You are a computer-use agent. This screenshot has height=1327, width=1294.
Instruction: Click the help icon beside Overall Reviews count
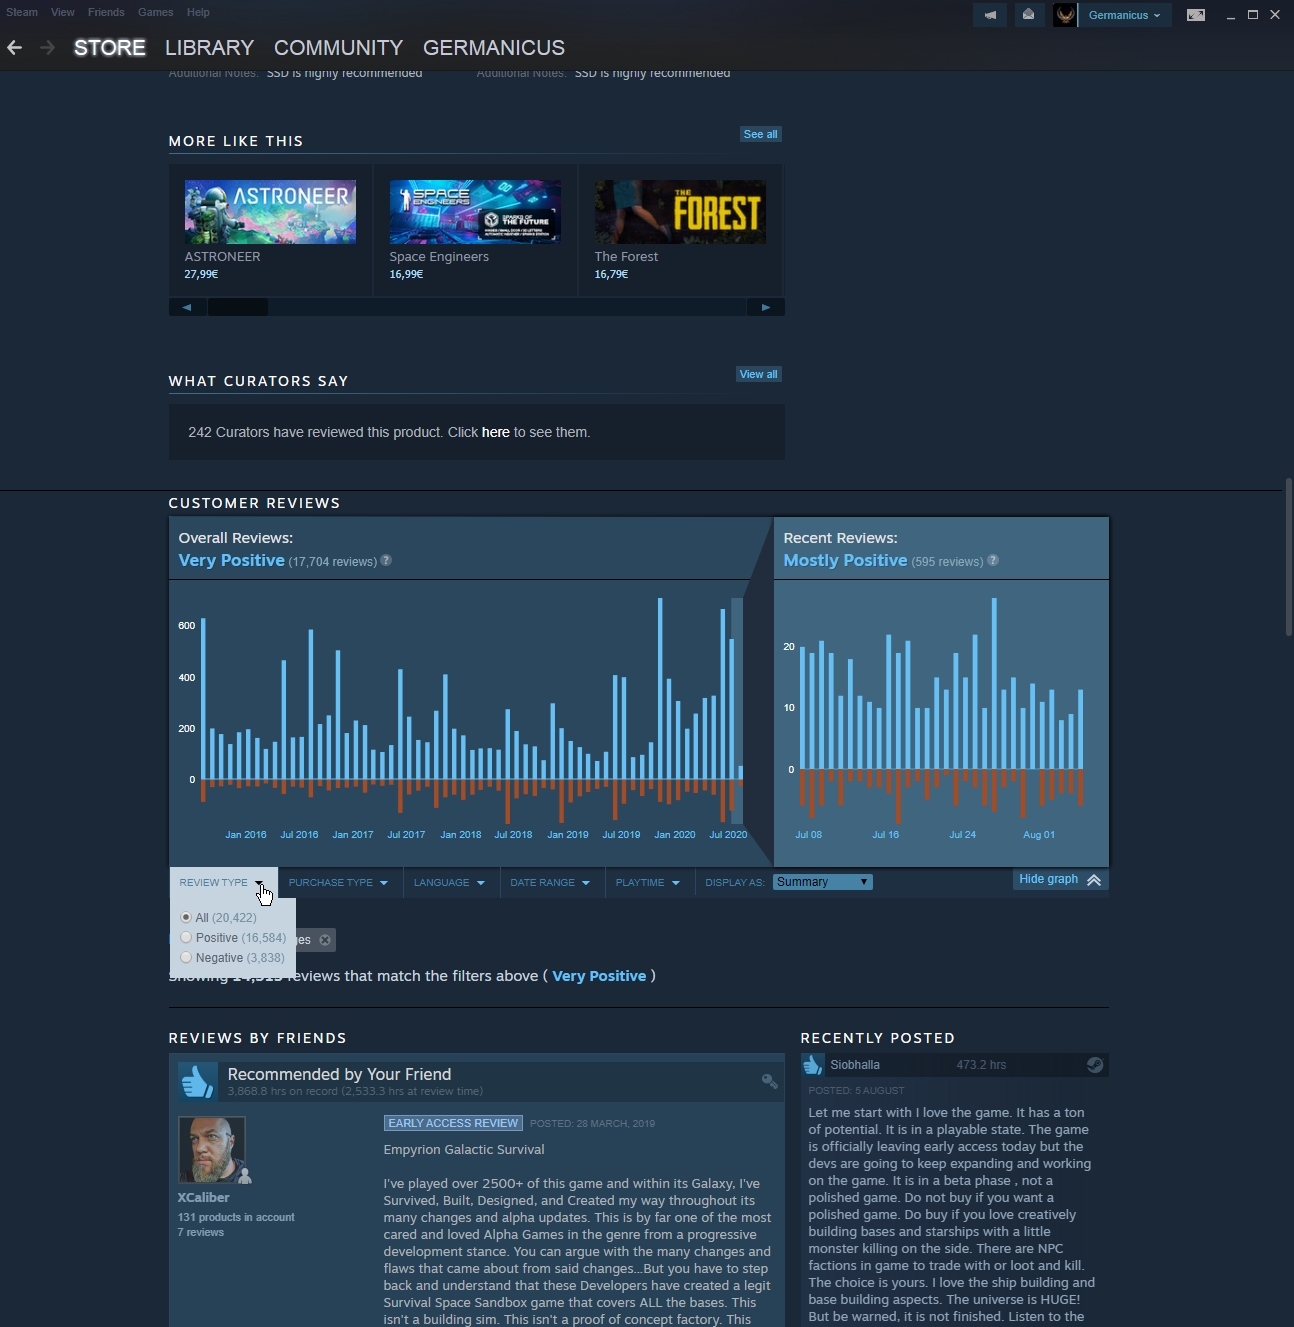click(x=386, y=561)
